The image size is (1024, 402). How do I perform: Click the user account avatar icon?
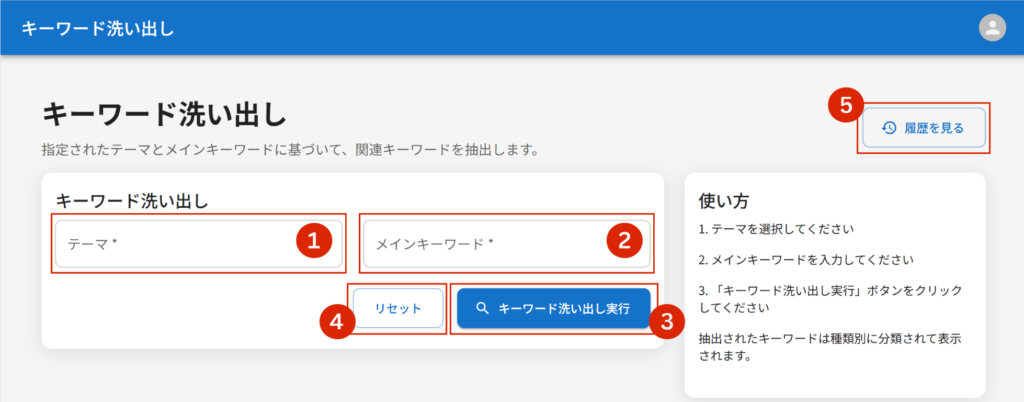click(992, 28)
